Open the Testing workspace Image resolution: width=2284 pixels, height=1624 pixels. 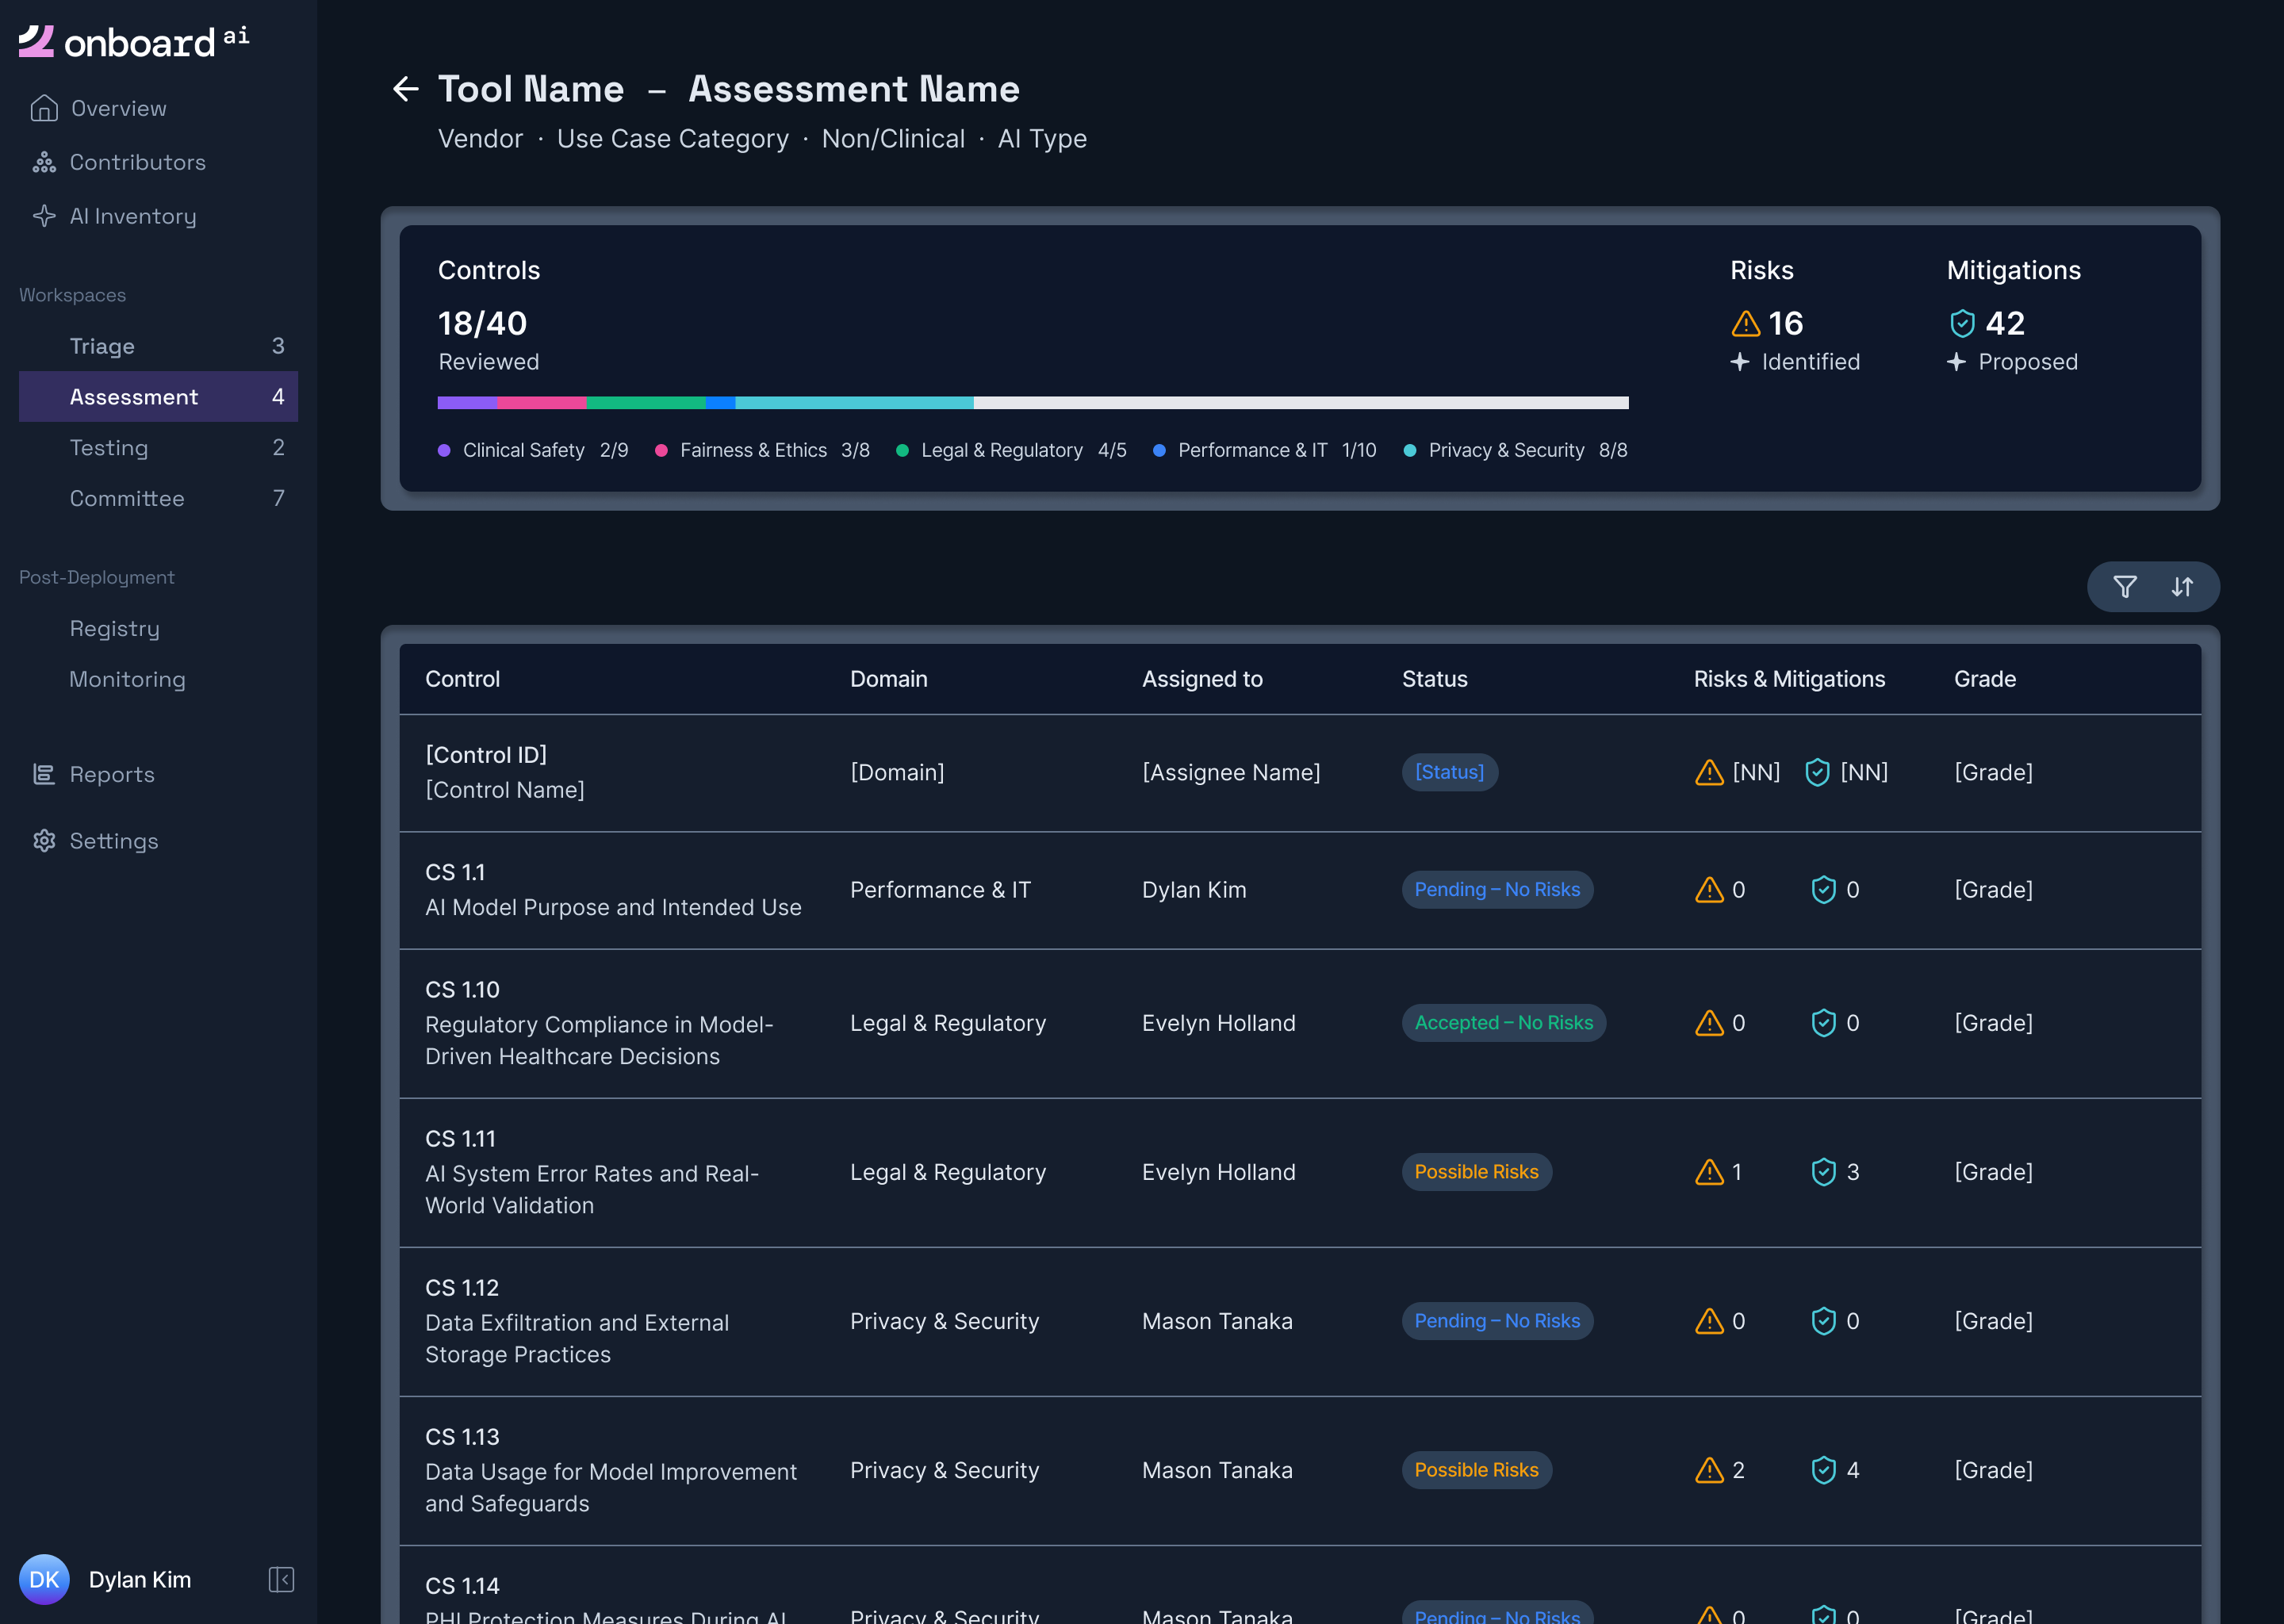point(158,448)
